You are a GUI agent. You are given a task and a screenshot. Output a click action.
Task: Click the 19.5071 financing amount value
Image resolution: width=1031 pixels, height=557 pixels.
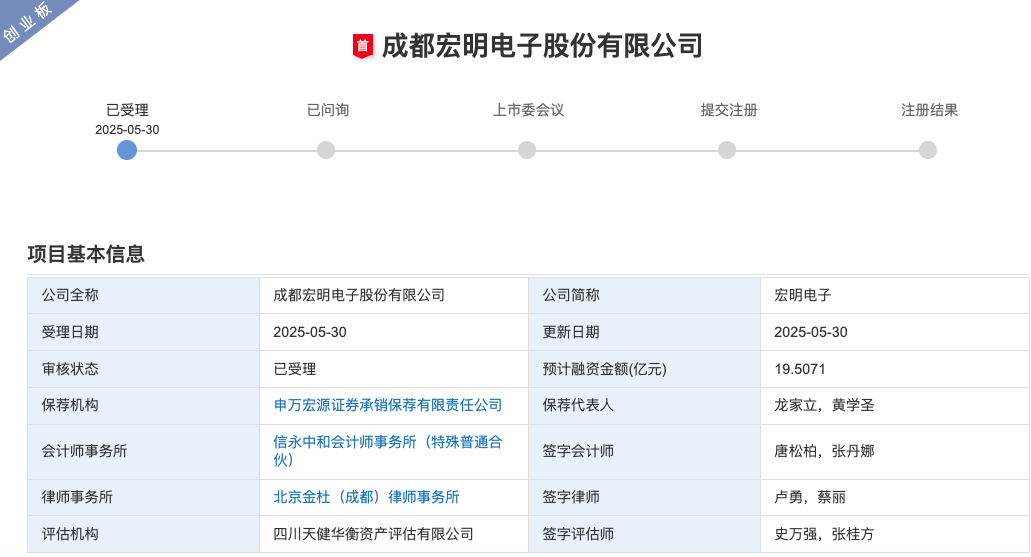[800, 369]
